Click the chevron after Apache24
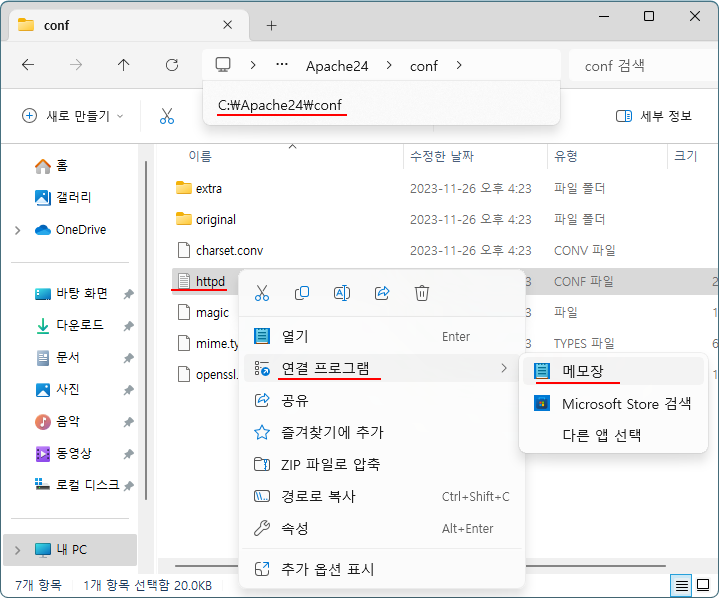The width and height of the screenshot is (719, 598). pyautogui.click(x=389, y=65)
